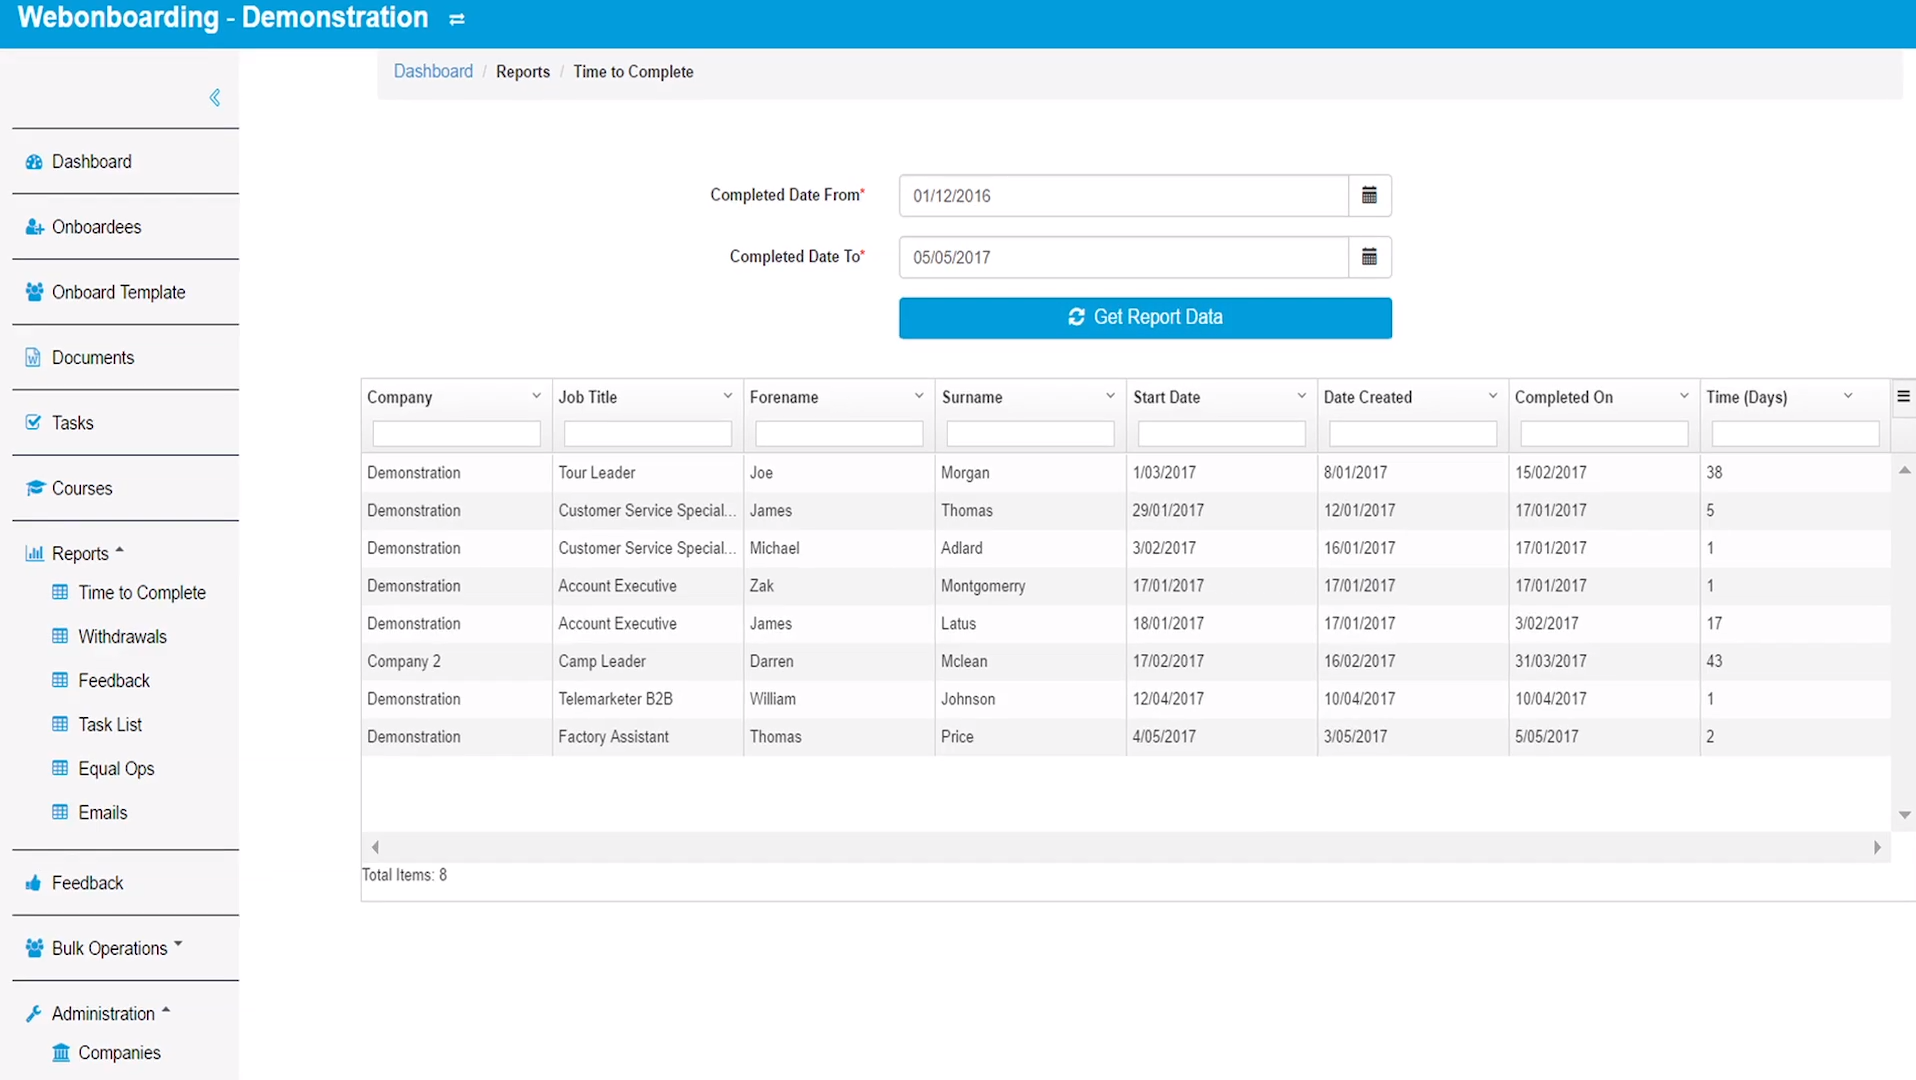Viewport: 1916px width, 1080px height.
Task: Open the Start Date column dropdown
Action: [x=1301, y=395]
